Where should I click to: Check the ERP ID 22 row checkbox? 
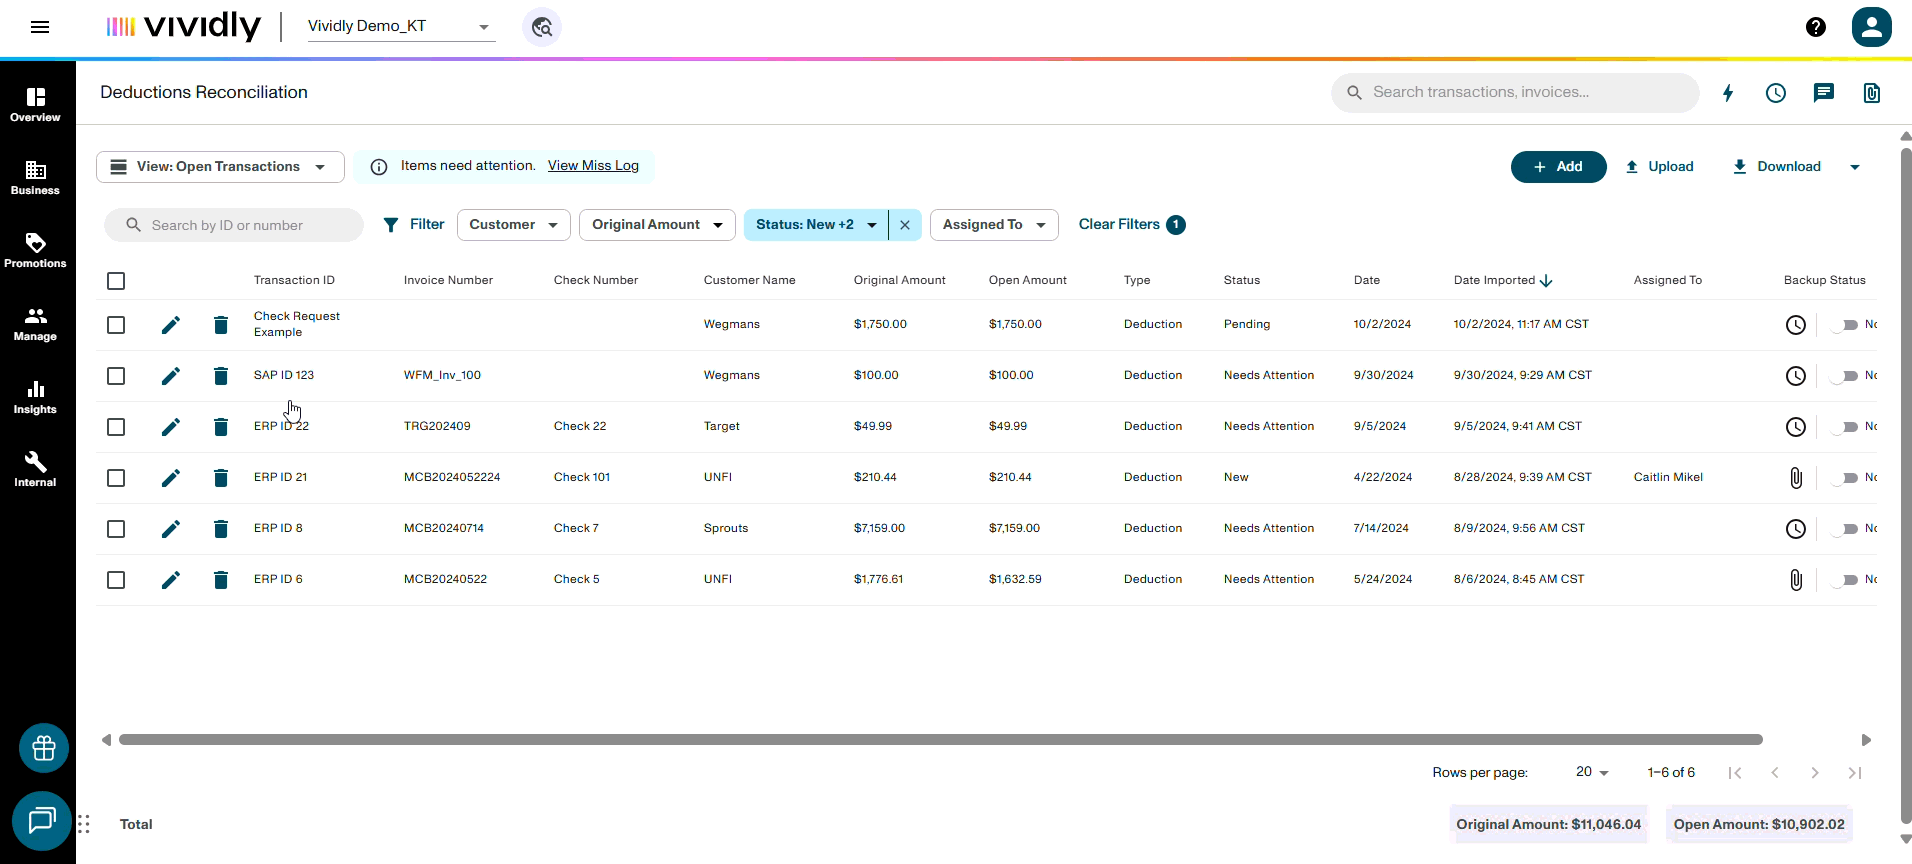pyautogui.click(x=116, y=427)
